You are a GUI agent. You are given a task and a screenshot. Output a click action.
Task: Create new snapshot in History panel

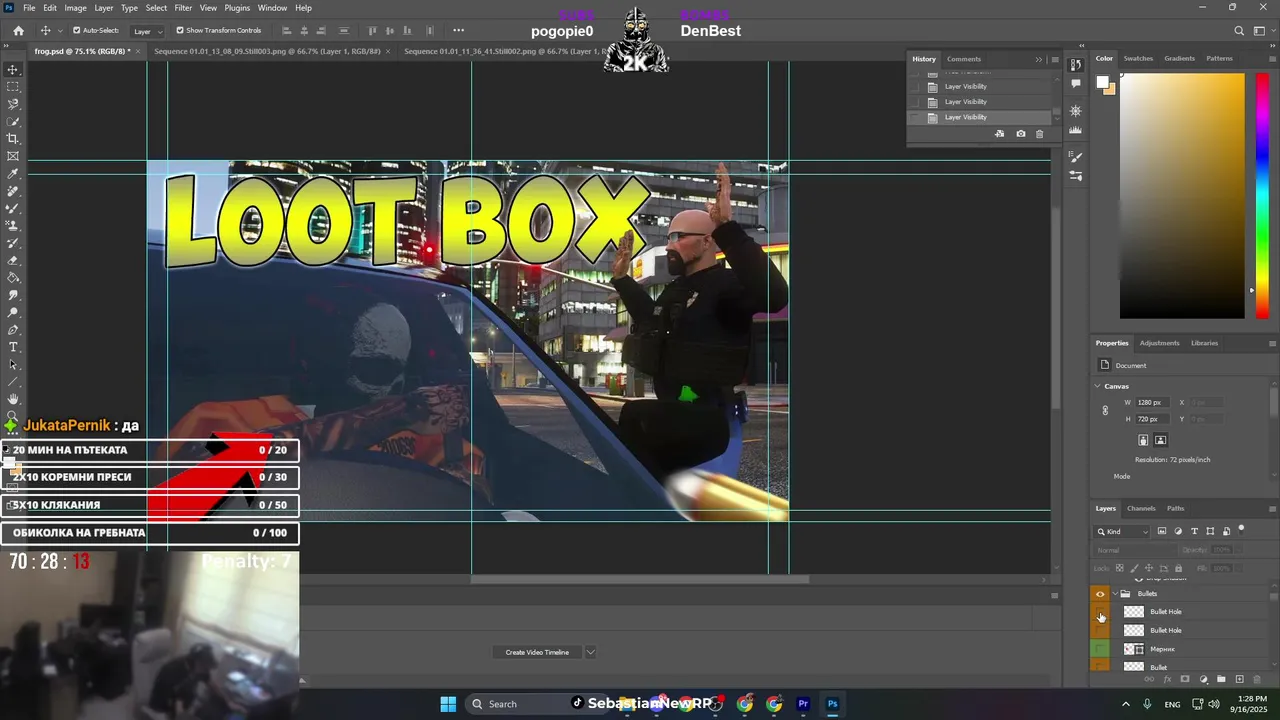pyautogui.click(x=1020, y=134)
